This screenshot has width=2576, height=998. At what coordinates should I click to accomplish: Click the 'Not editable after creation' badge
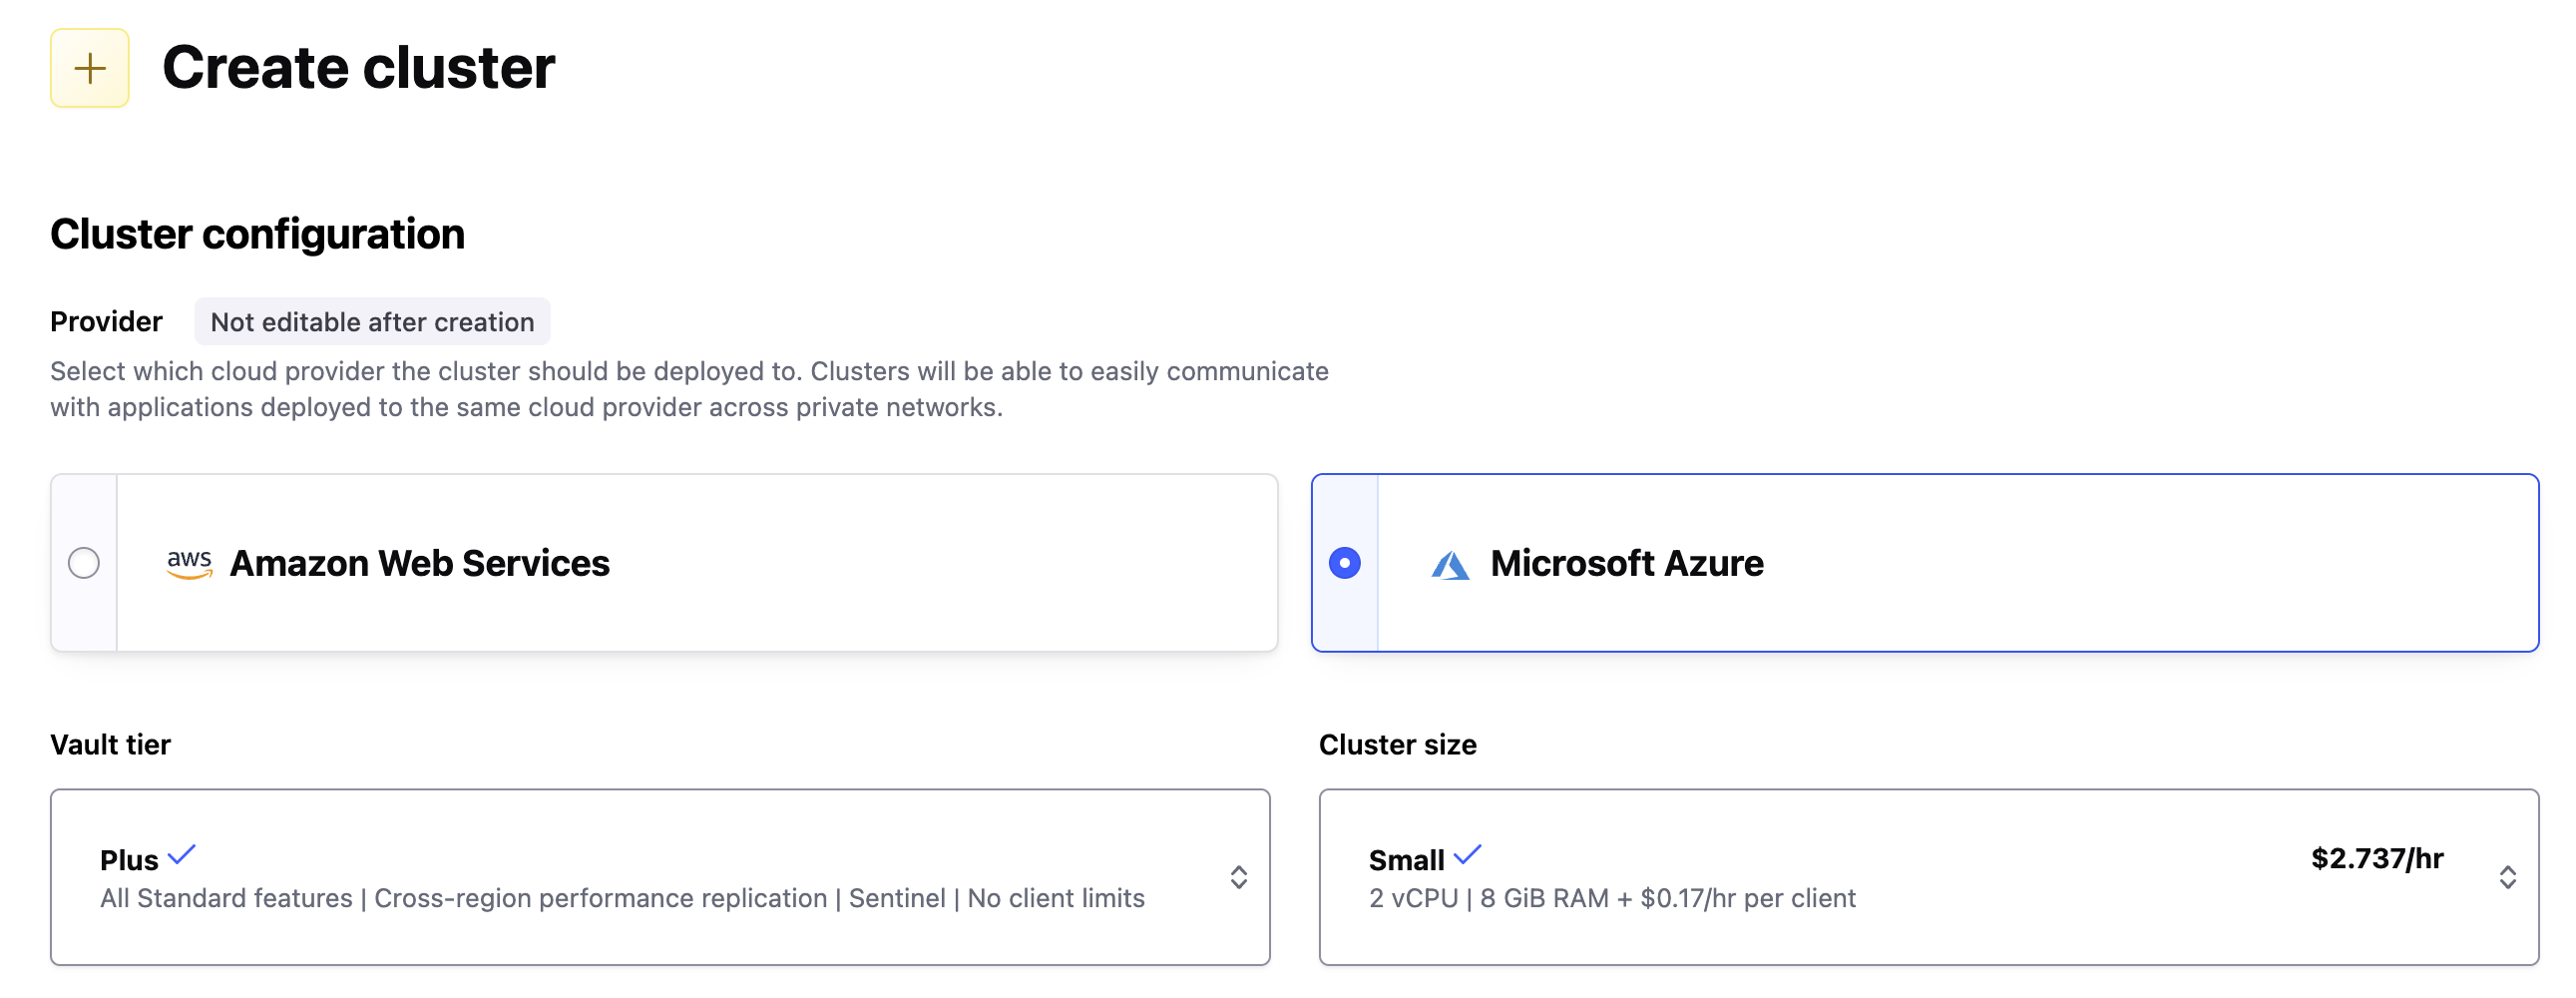(372, 322)
